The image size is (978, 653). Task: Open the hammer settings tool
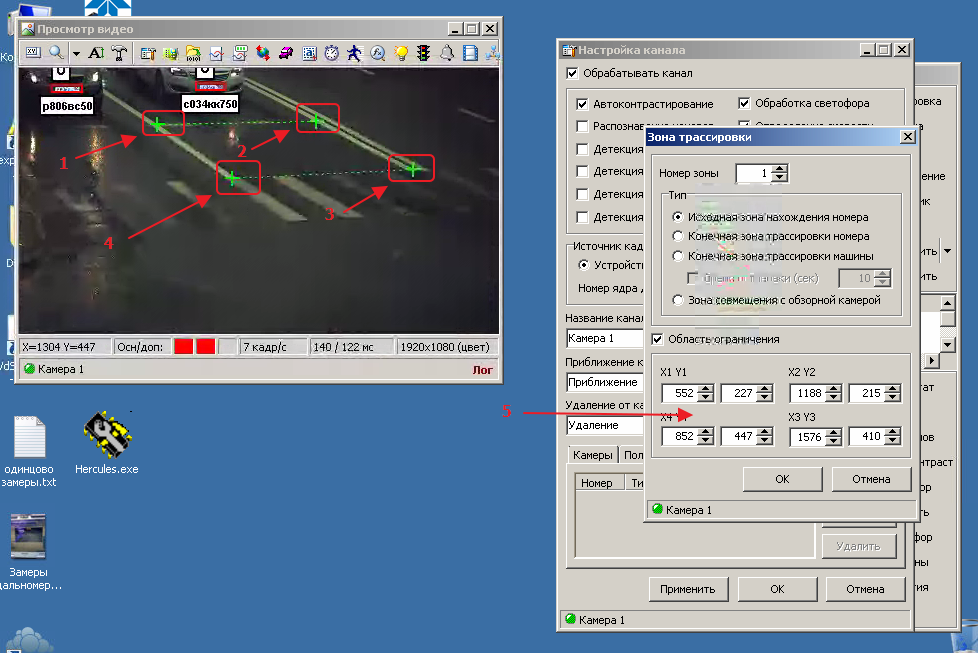pyautogui.click(x=120, y=53)
